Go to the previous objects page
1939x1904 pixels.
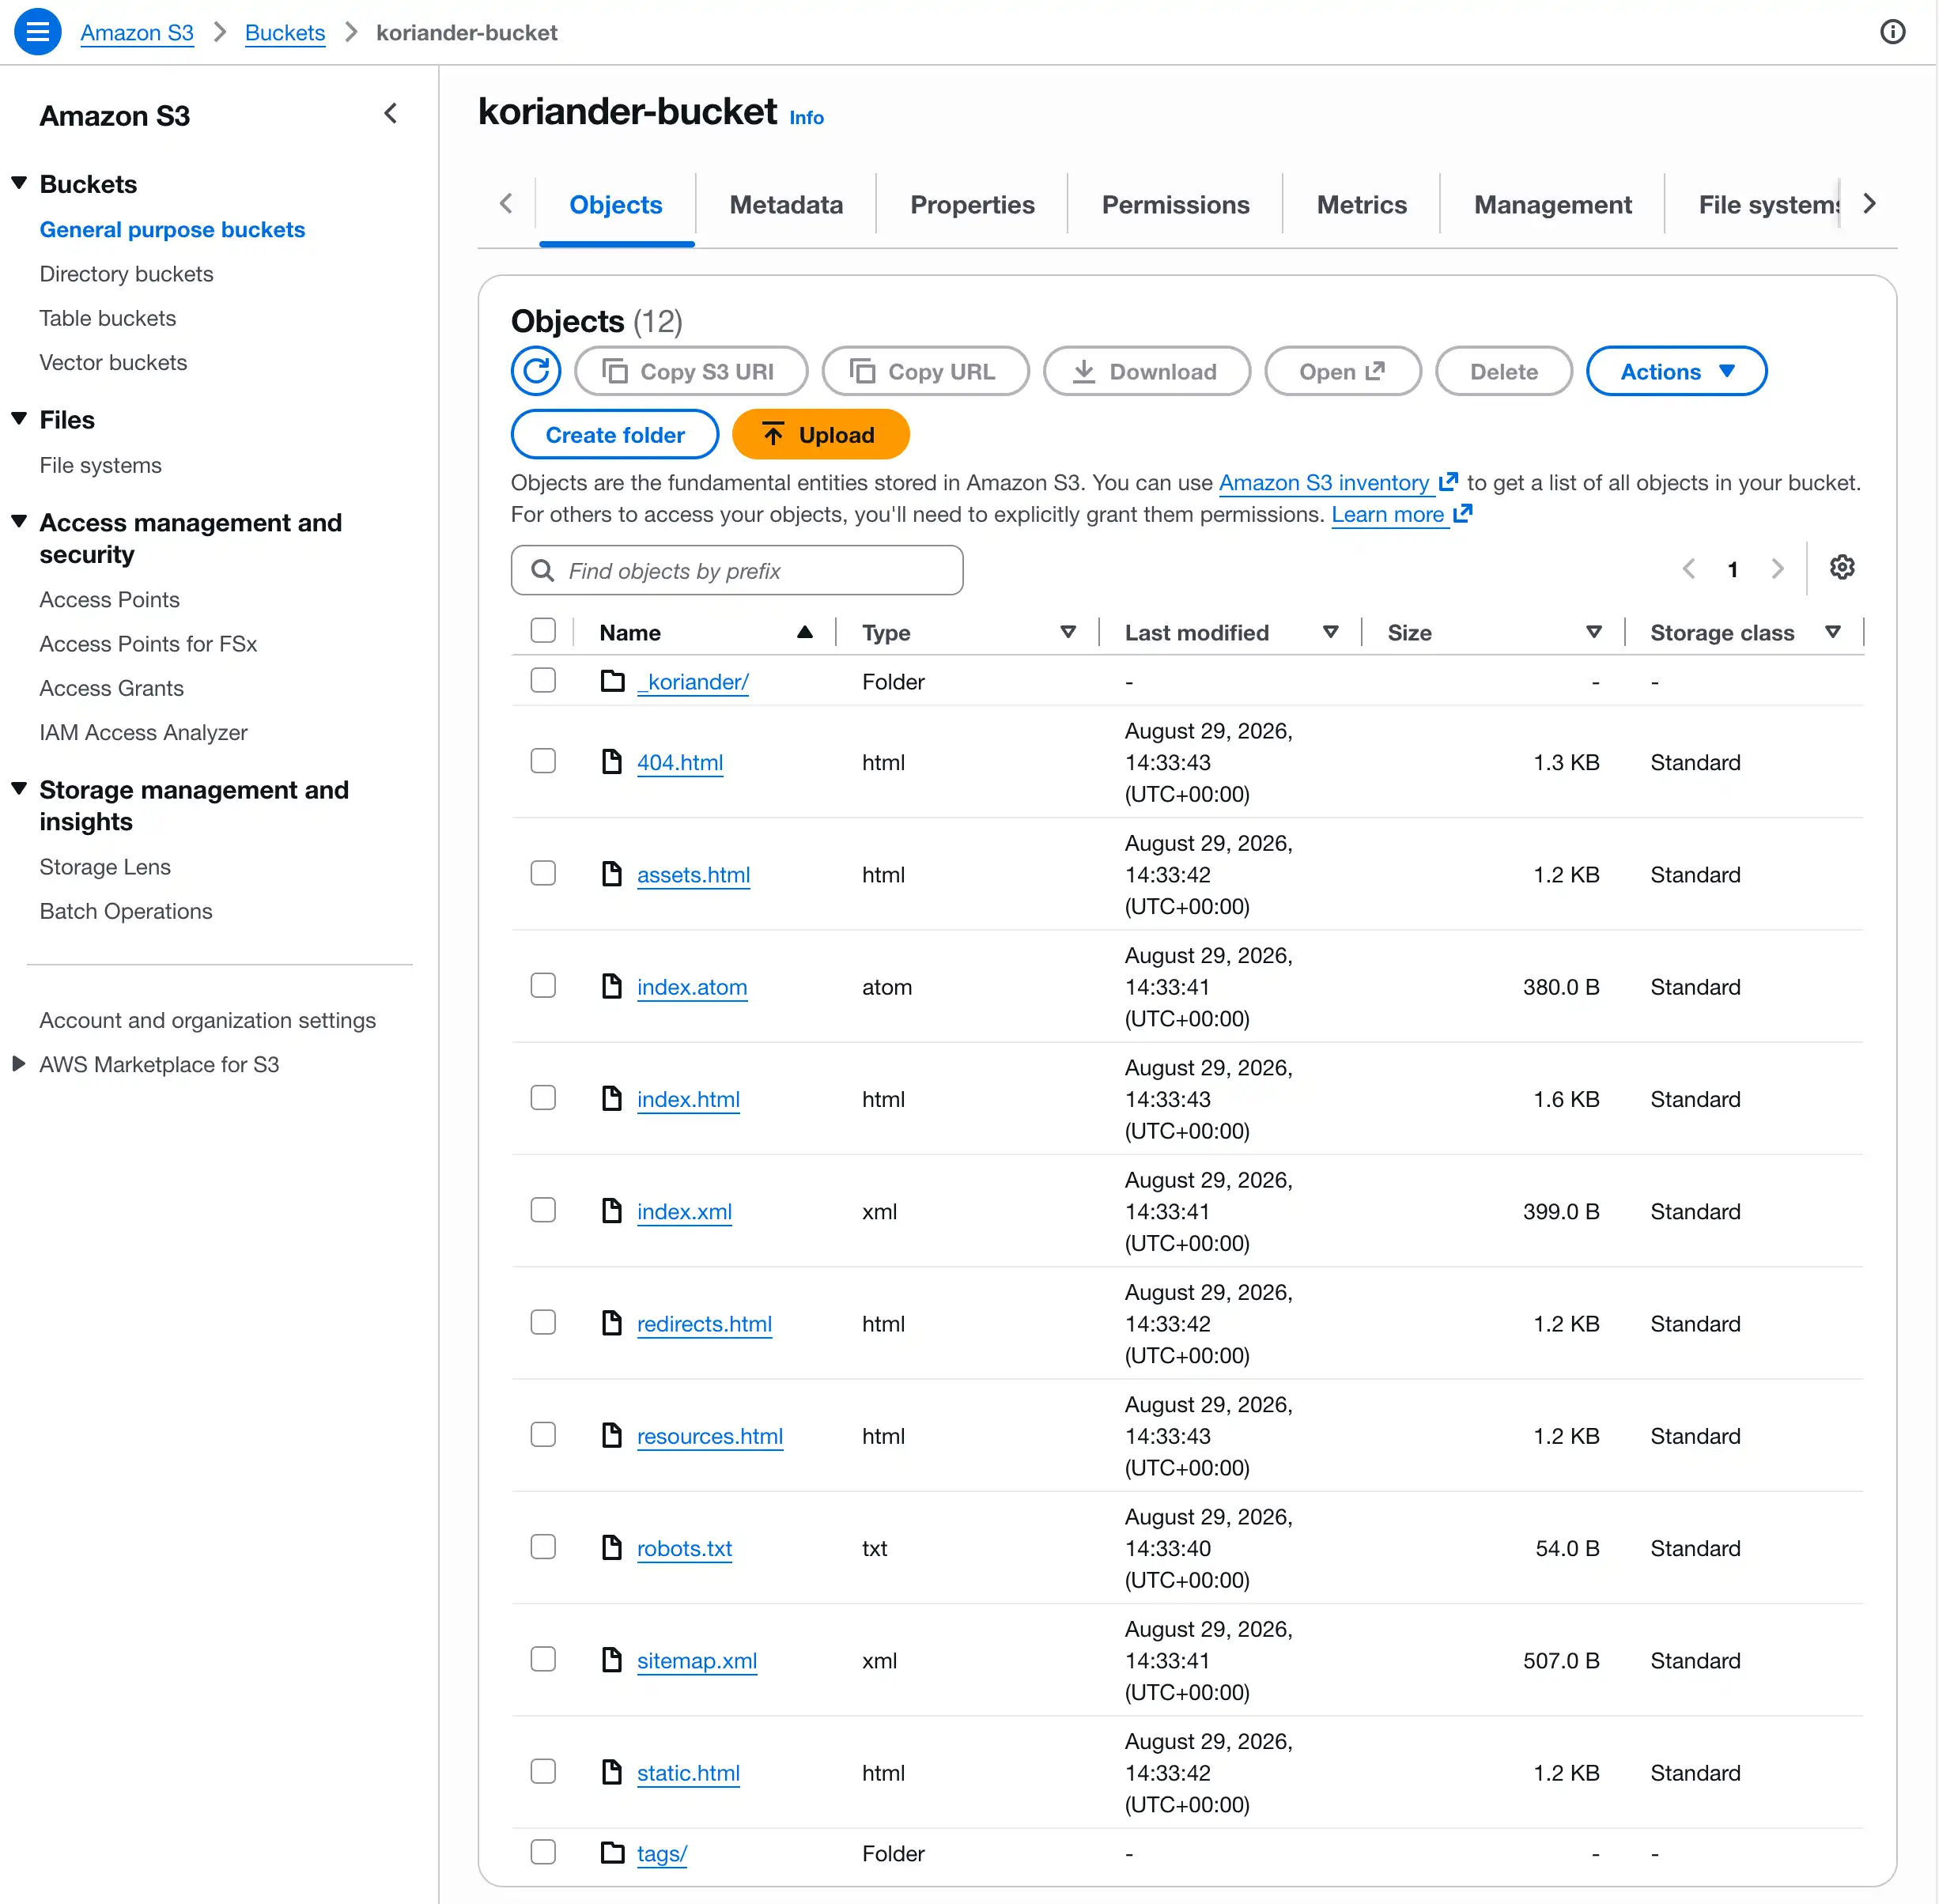(1689, 569)
